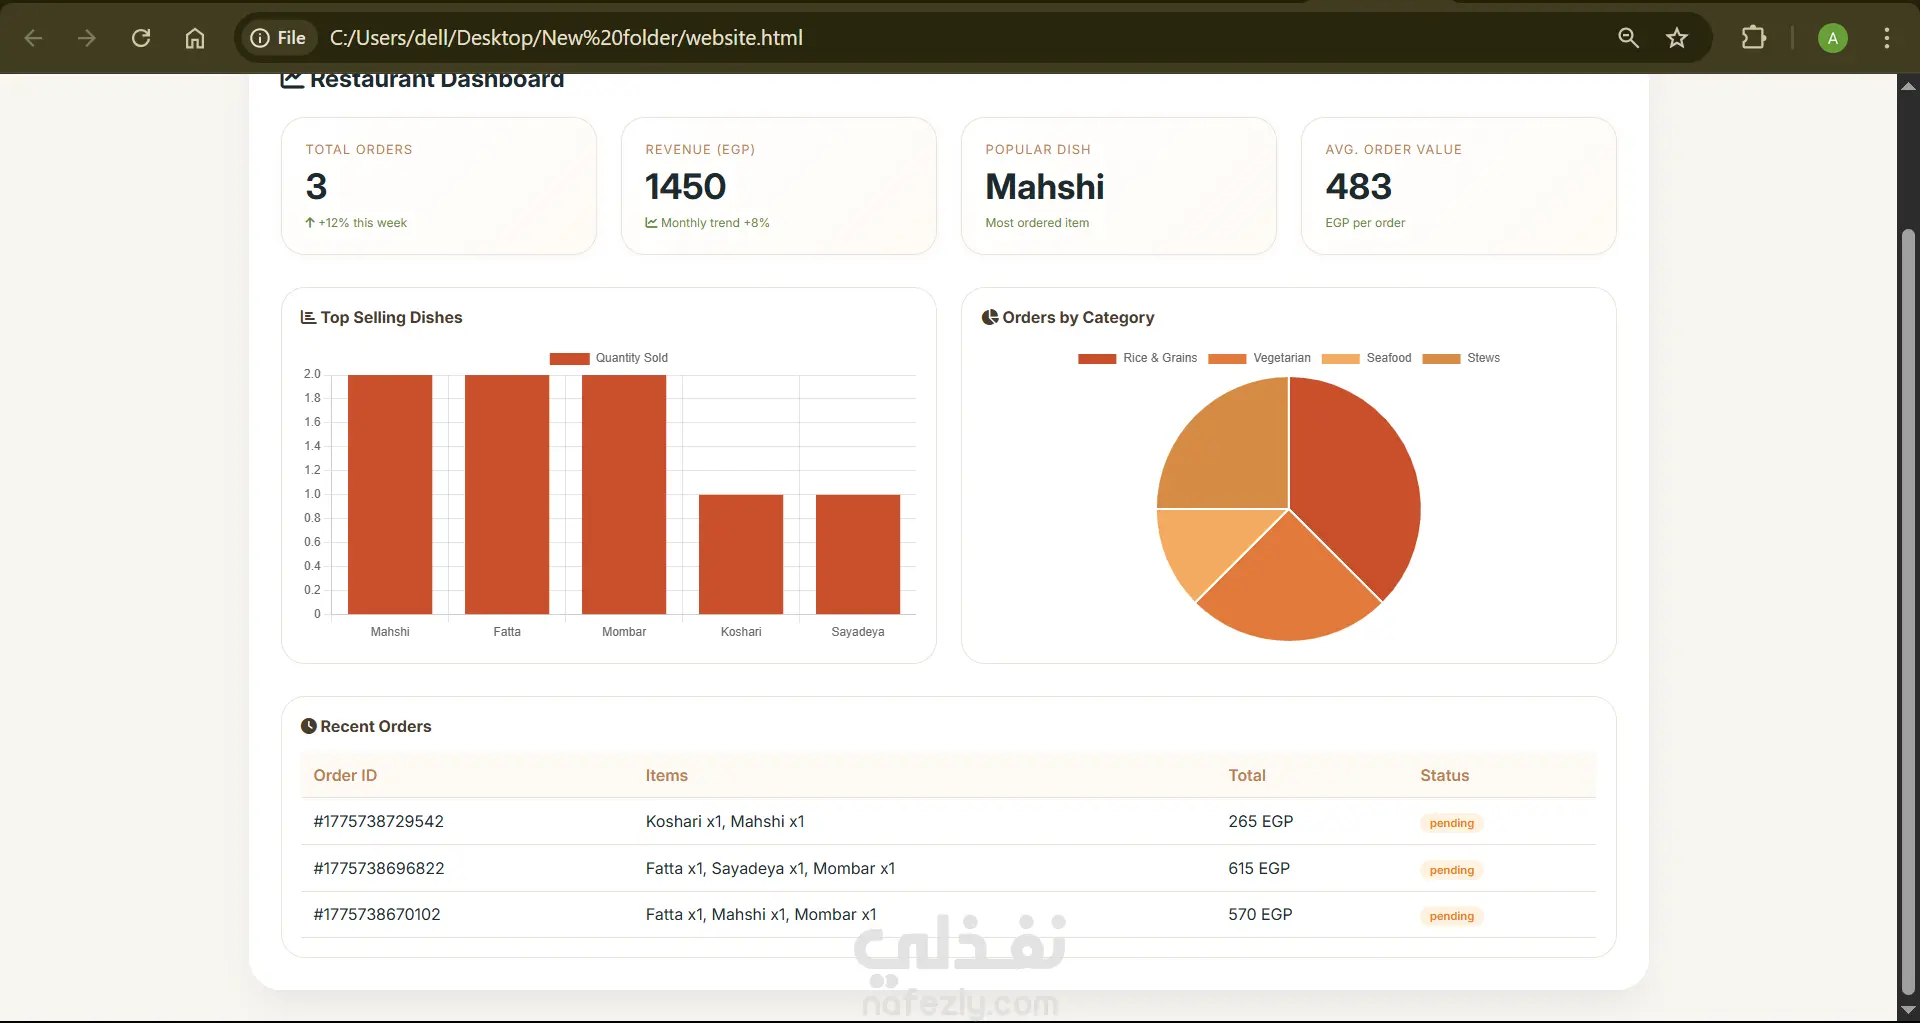Click the Order ID column header
The height and width of the screenshot is (1023, 1920).
[x=345, y=775]
